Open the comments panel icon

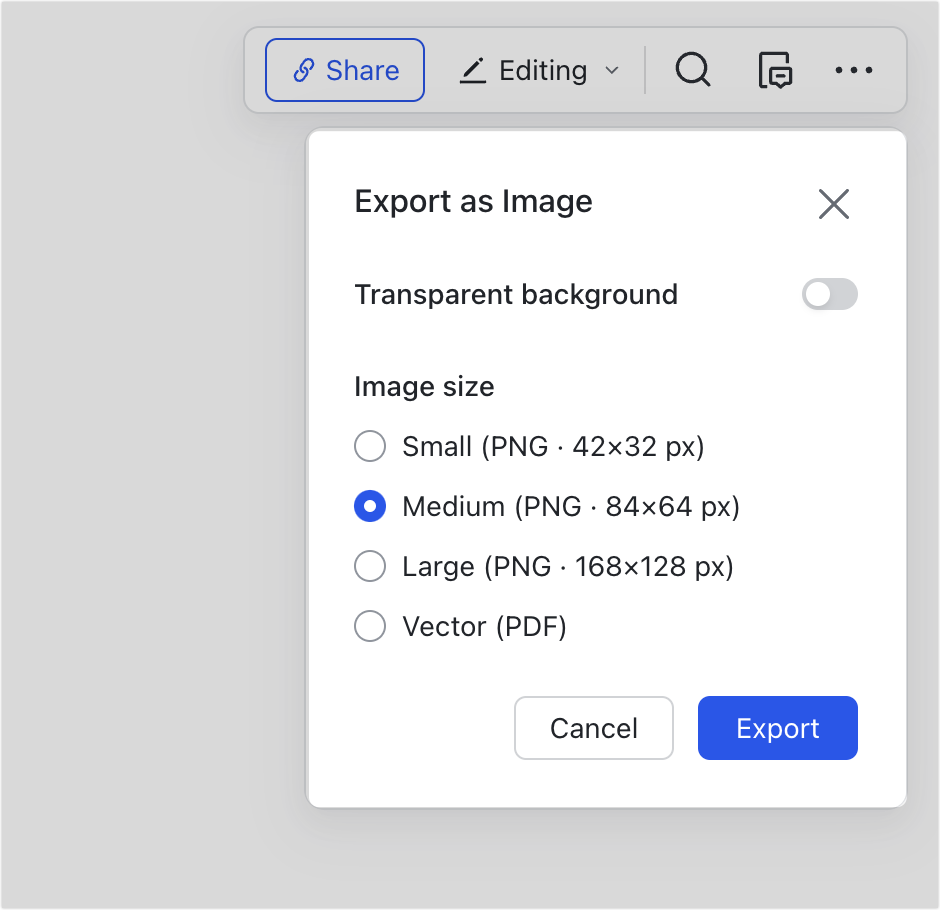click(775, 70)
